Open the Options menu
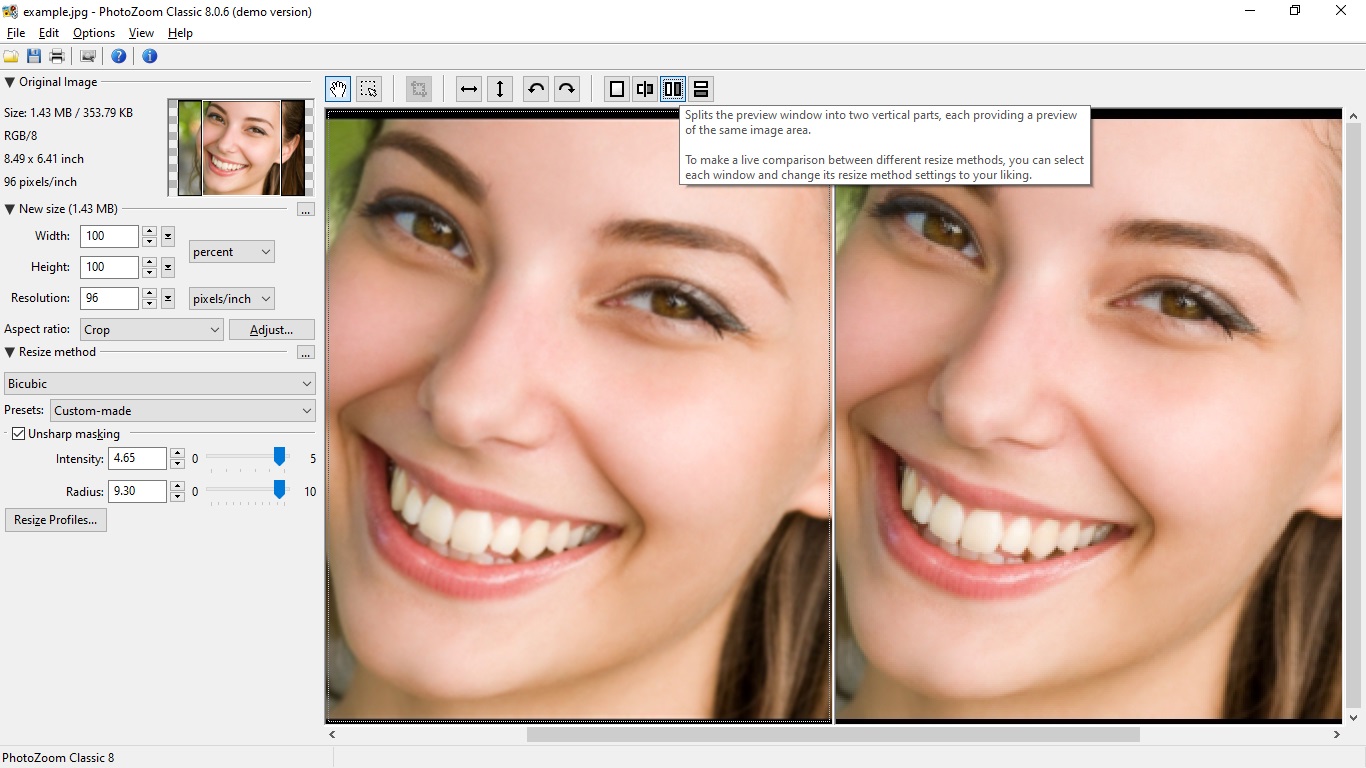This screenshot has width=1366, height=768. click(x=94, y=33)
